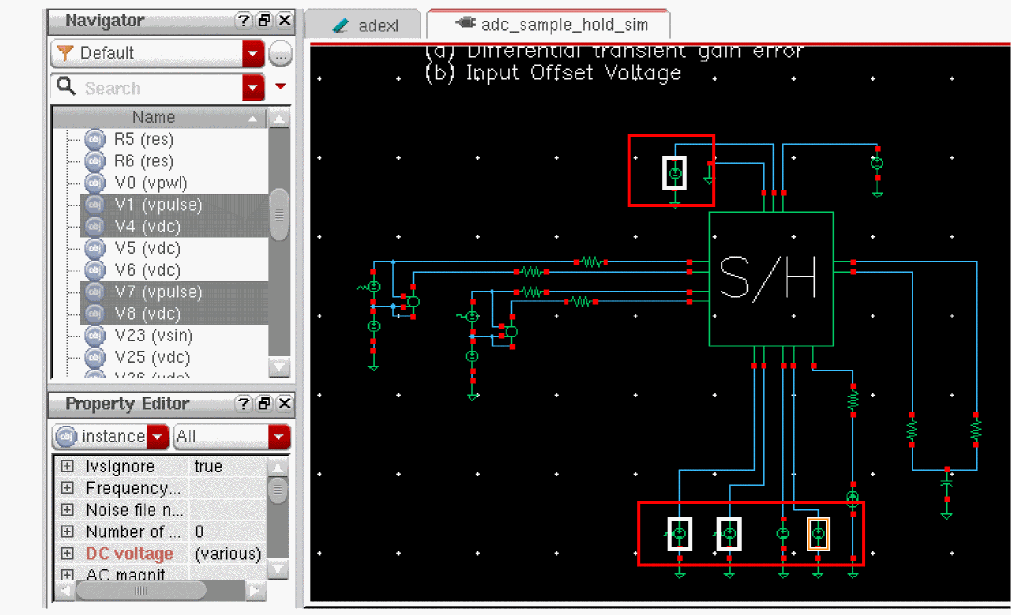
Task: Undock the Navigator panel
Action: (x=264, y=20)
